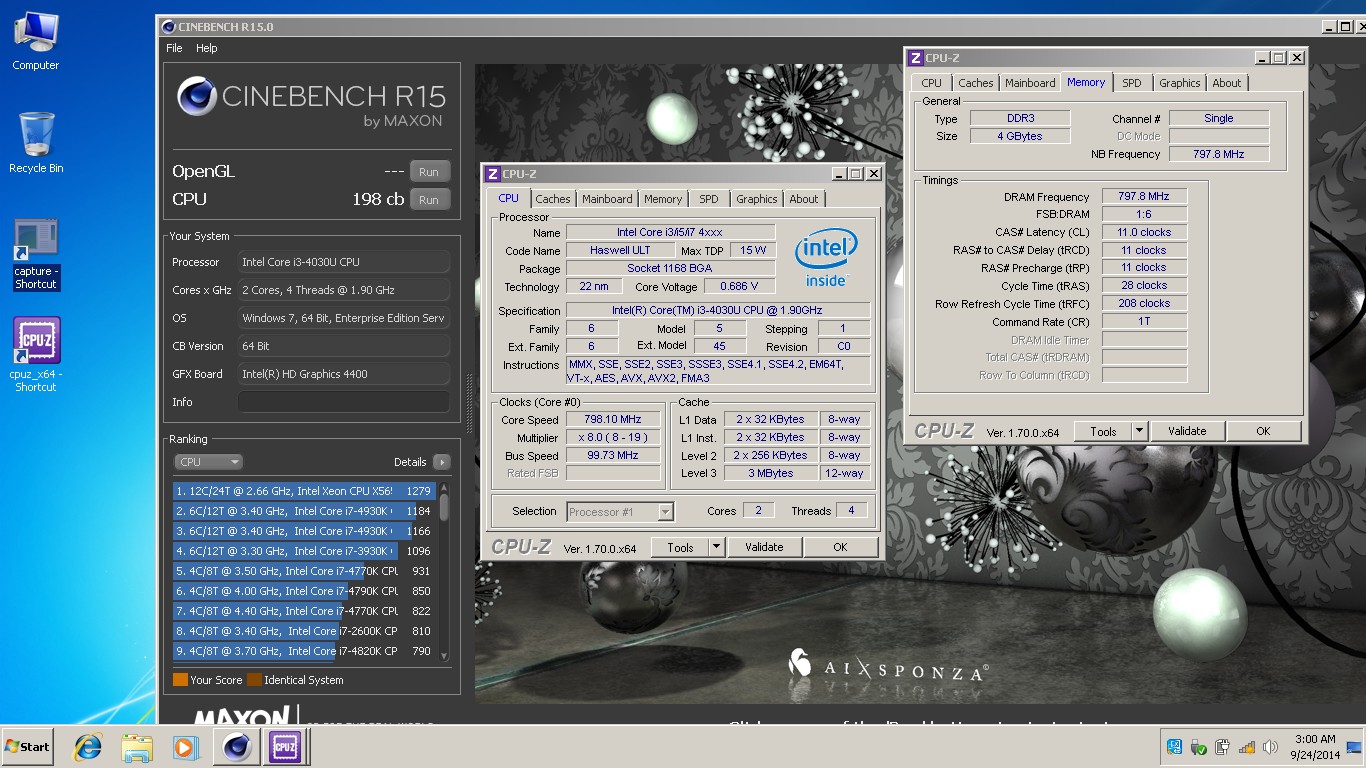Screen dimensions: 1366x768
Task: Switch to Mainboard tab in front CPU-Z
Action: click(607, 199)
